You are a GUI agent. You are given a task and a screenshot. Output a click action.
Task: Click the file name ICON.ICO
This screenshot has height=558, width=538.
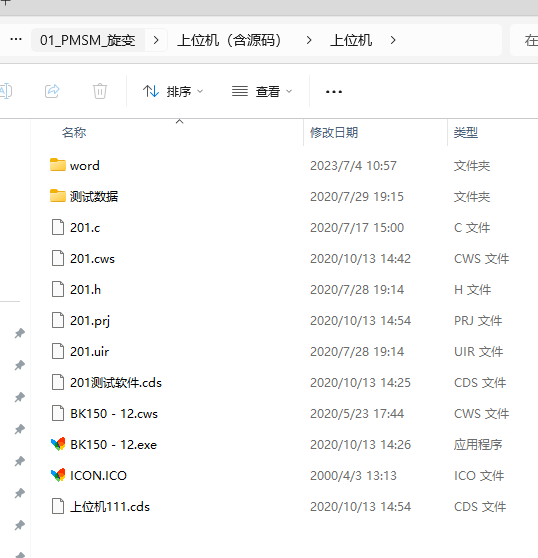pyautogui.click(x=99, y=475)
